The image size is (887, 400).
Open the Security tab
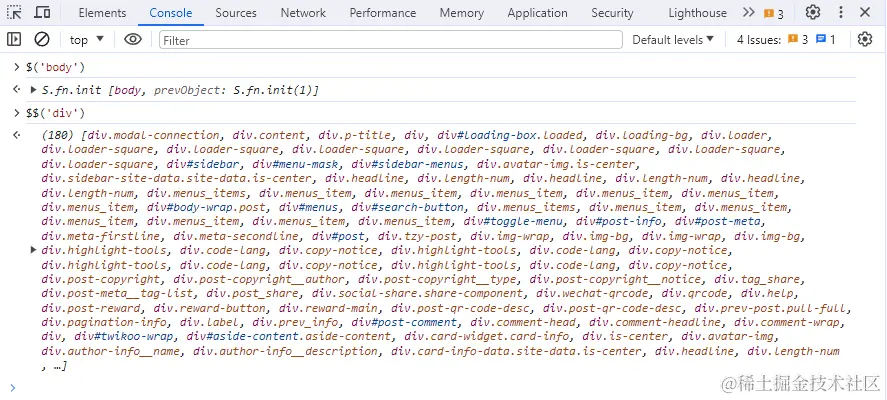[612, 12]
